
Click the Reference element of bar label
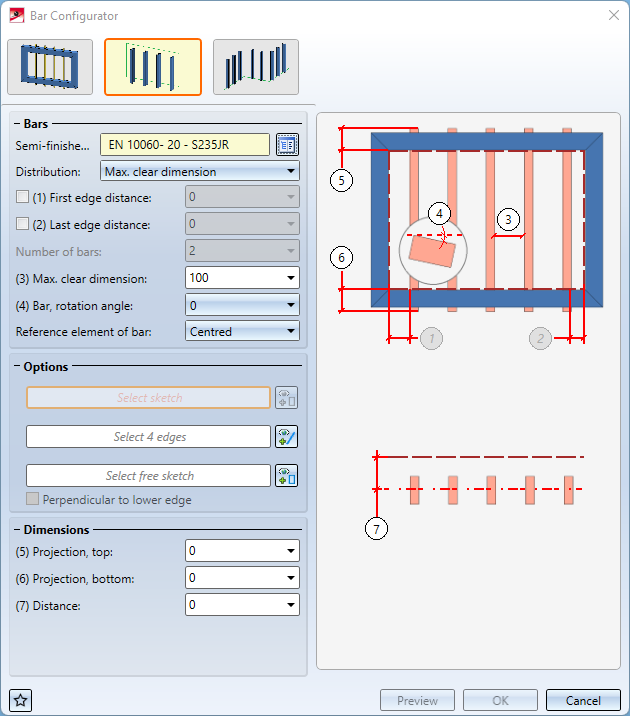(x=84, y=332)
